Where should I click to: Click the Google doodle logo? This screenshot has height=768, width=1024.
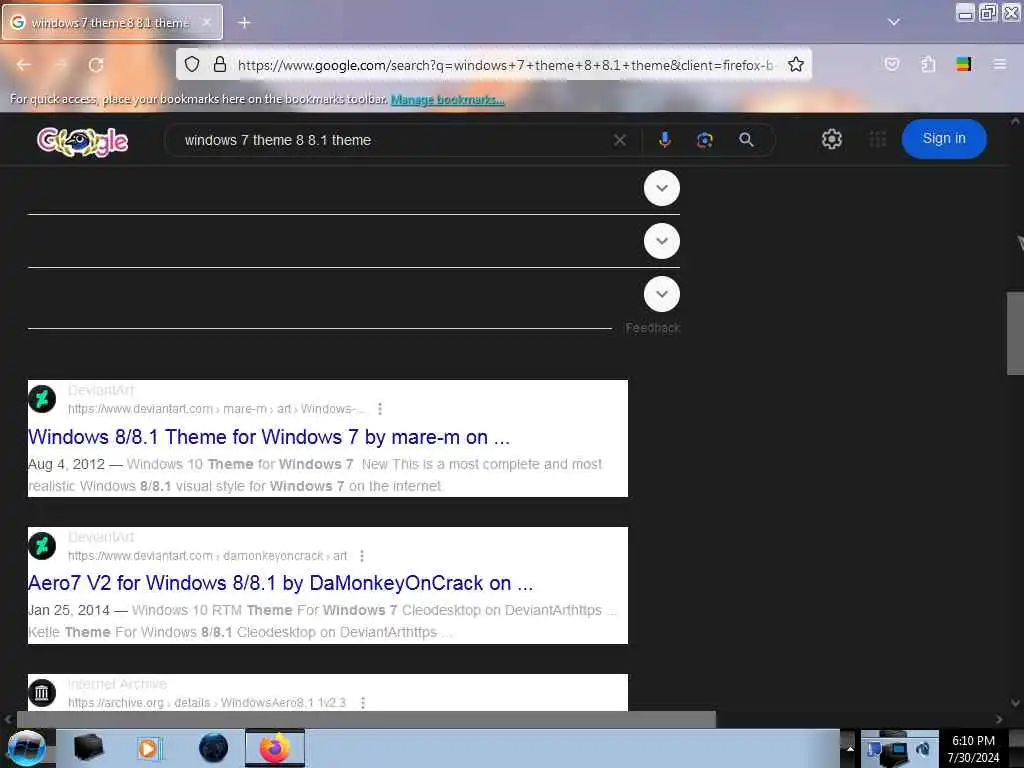(x=82, y=140)
